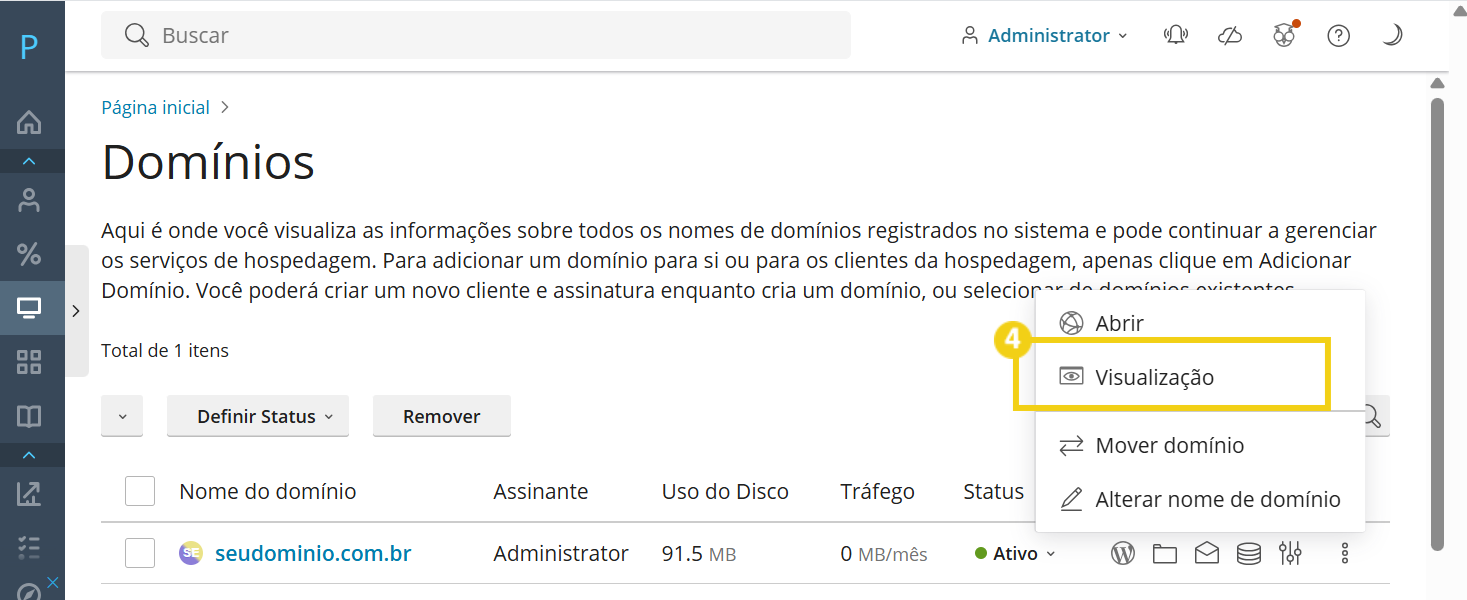
Task: Check the checkbox next to seudominio.com.br
Action: point(140,552)
